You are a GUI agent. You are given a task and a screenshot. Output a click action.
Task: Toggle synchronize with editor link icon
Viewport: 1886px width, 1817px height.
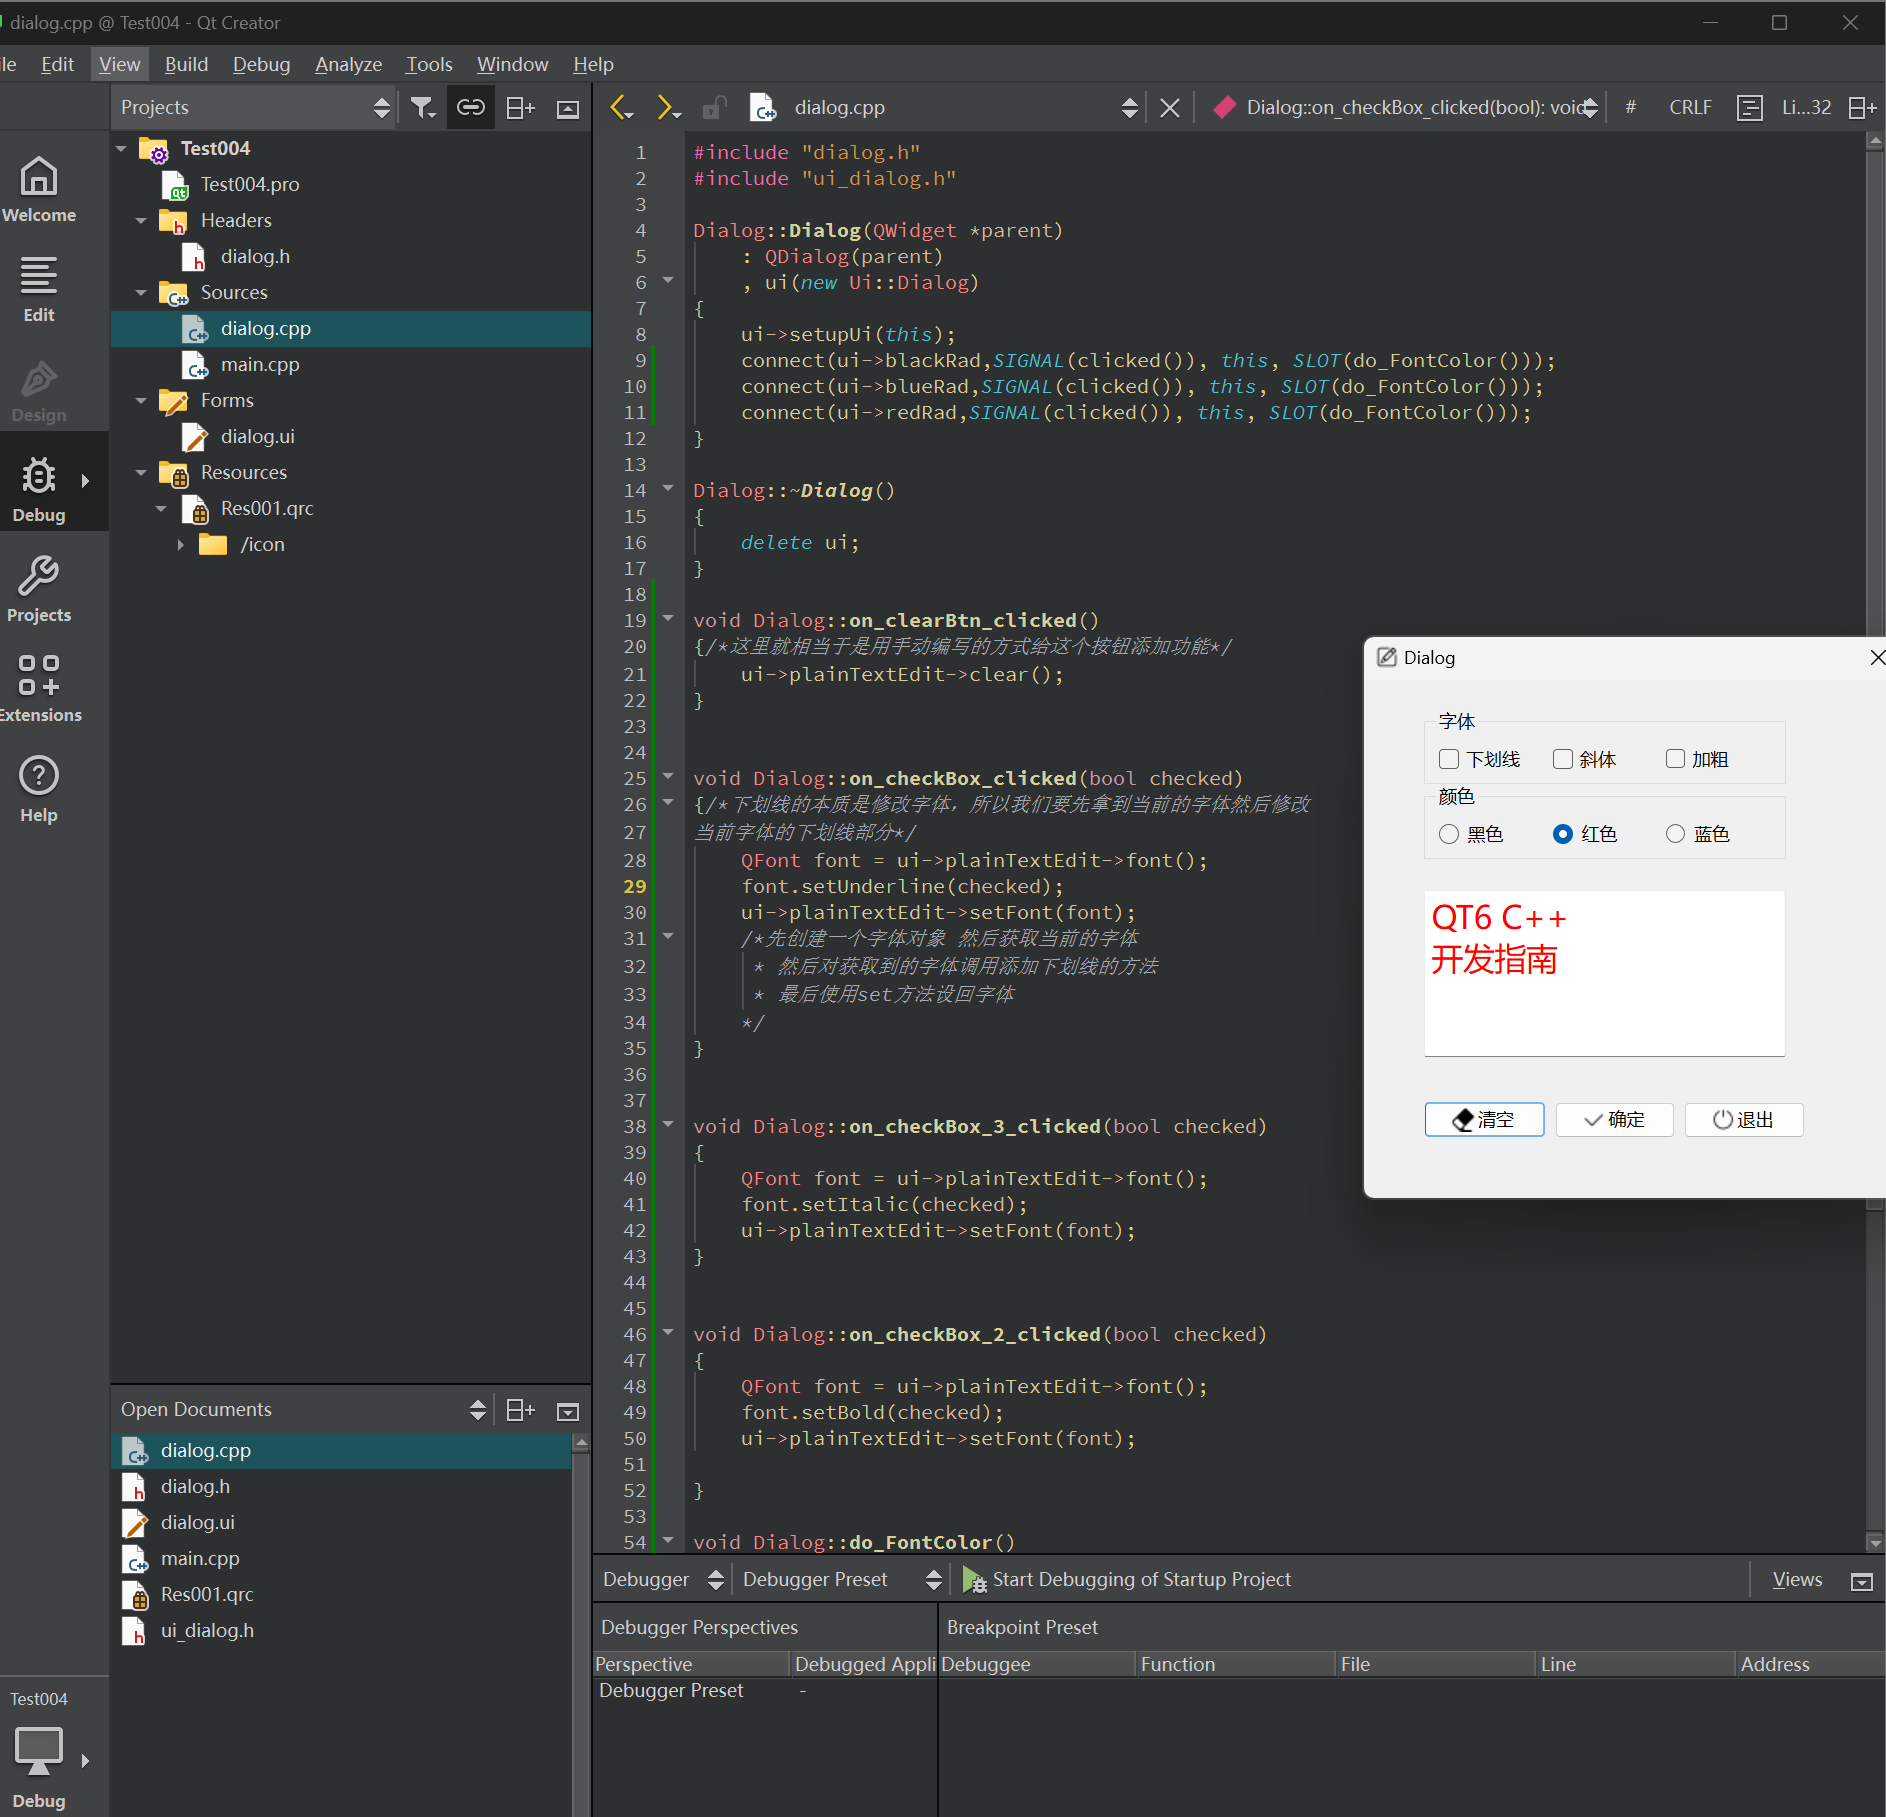[x=470, y=108]
